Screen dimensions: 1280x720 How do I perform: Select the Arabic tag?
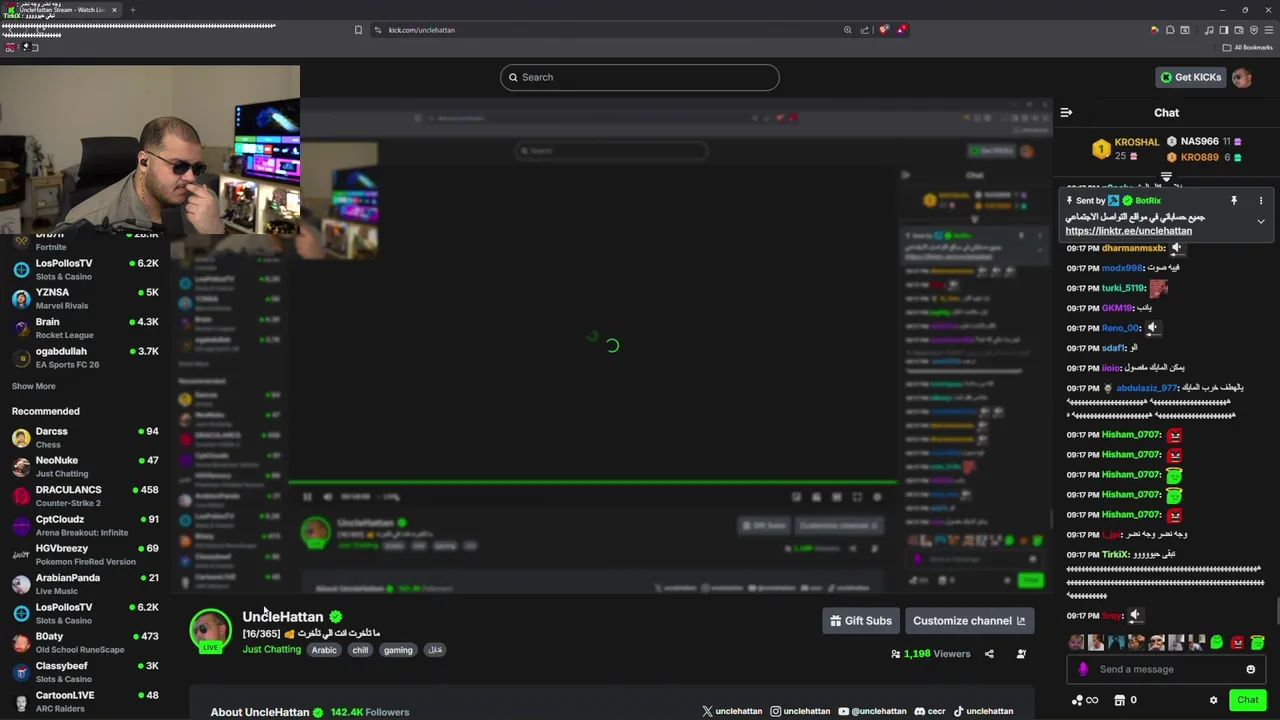324,650
